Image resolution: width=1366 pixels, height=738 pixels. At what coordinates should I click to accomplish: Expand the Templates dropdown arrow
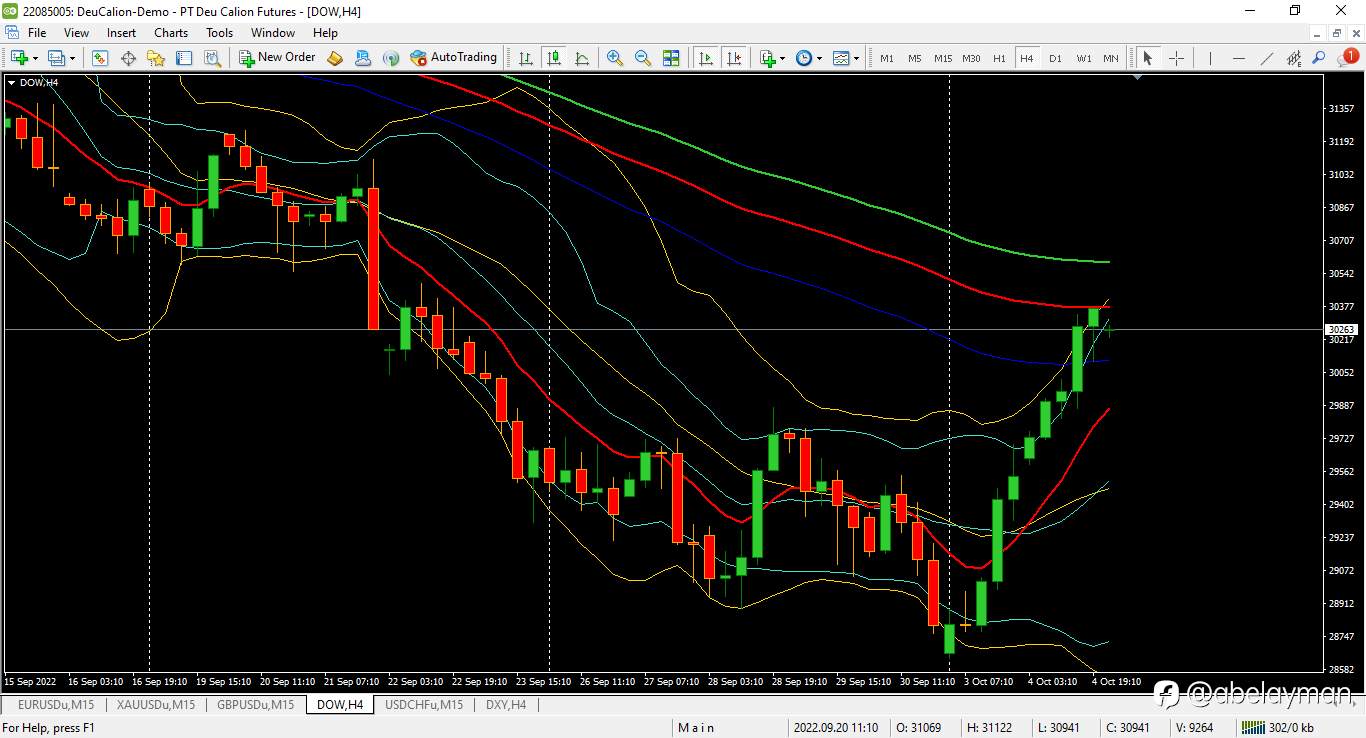(x=856, y=58)
